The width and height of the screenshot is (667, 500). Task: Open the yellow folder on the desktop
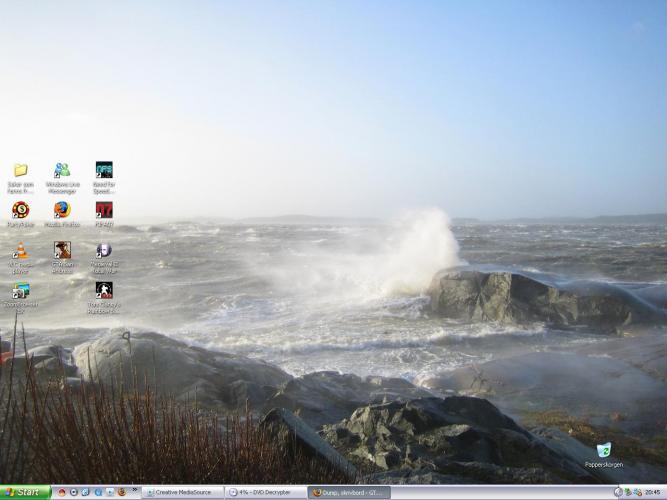[20, 171]
